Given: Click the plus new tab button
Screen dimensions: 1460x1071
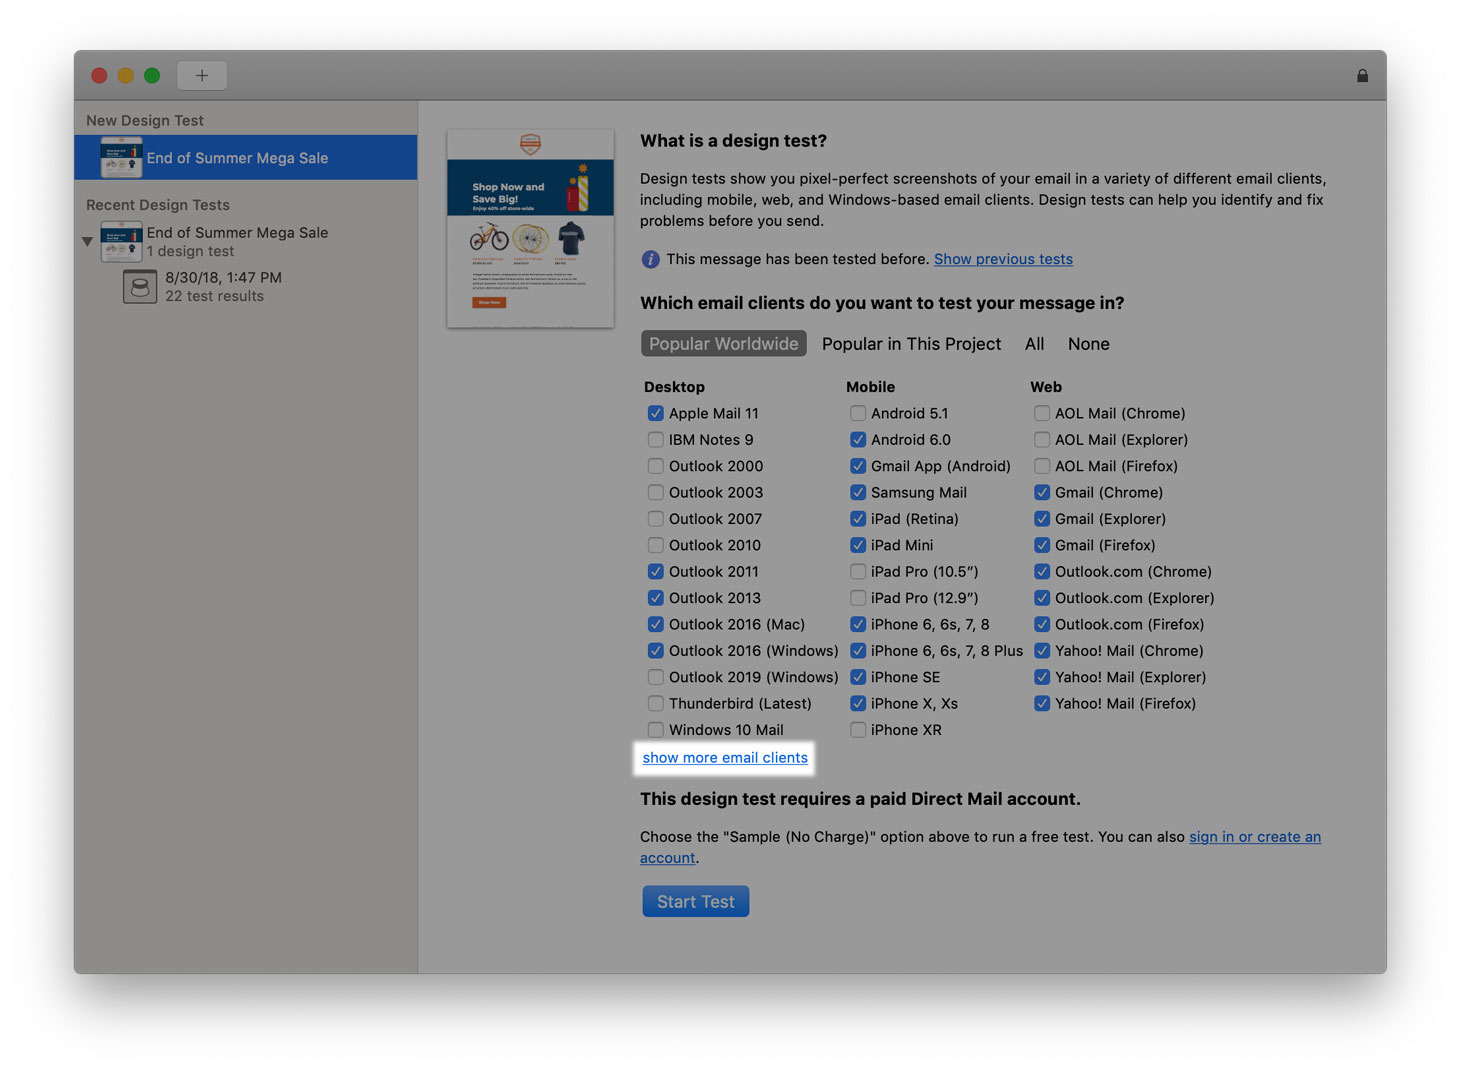Looking at the screenshot, I should (x=202, y=75).
